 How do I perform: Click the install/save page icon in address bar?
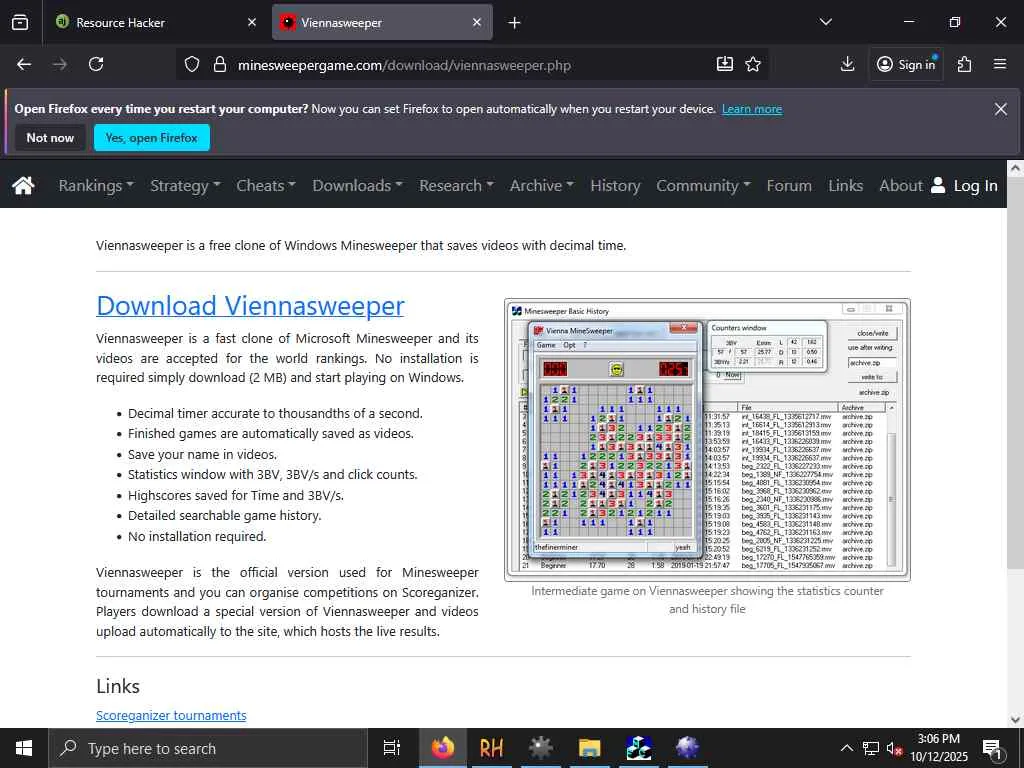[724, 64]
